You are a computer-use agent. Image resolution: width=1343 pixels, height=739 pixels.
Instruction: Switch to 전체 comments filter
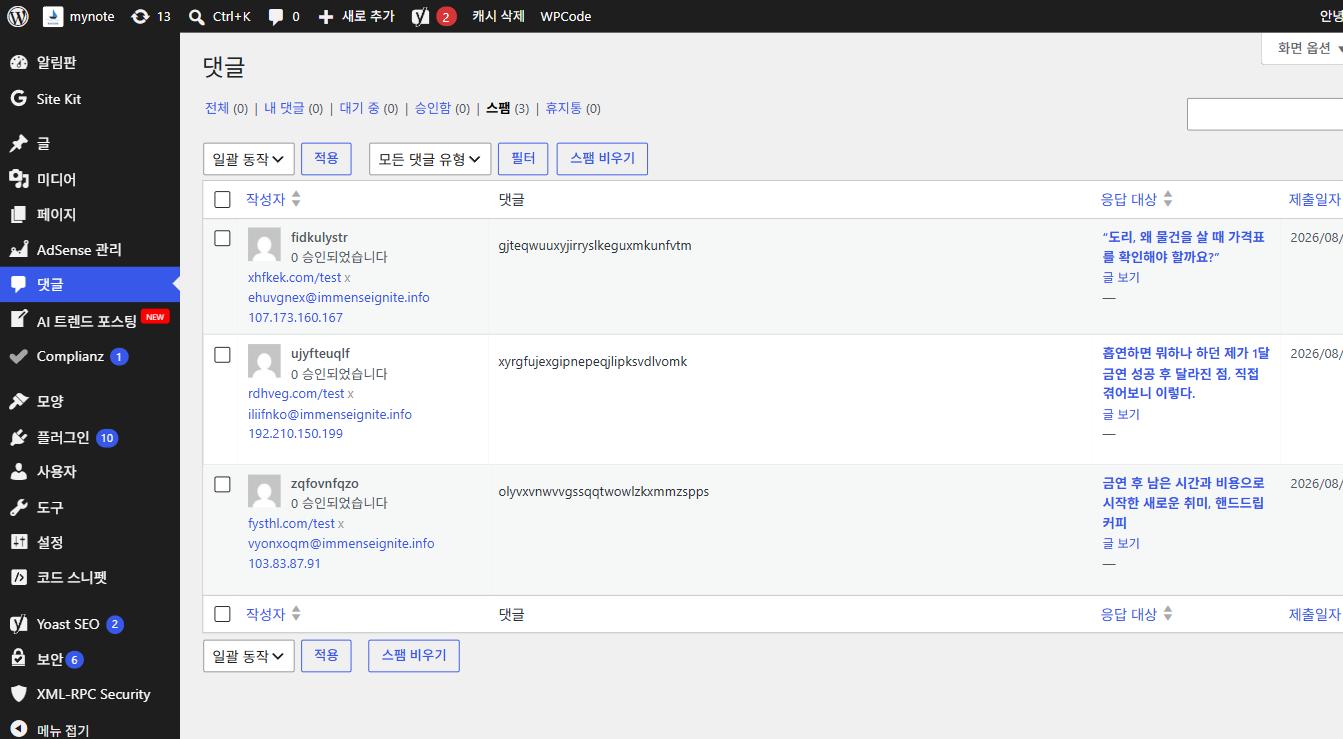click(x=217, y=108)
